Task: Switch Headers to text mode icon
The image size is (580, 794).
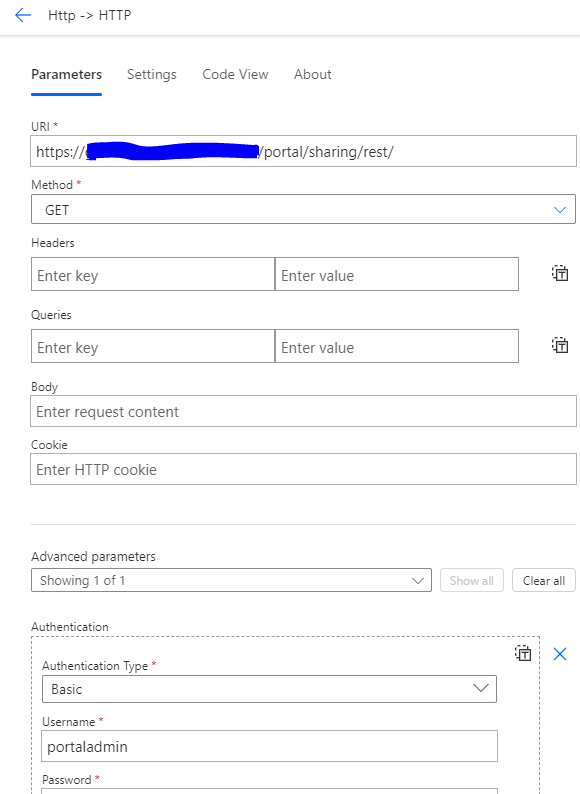Action: click(560, 273)
